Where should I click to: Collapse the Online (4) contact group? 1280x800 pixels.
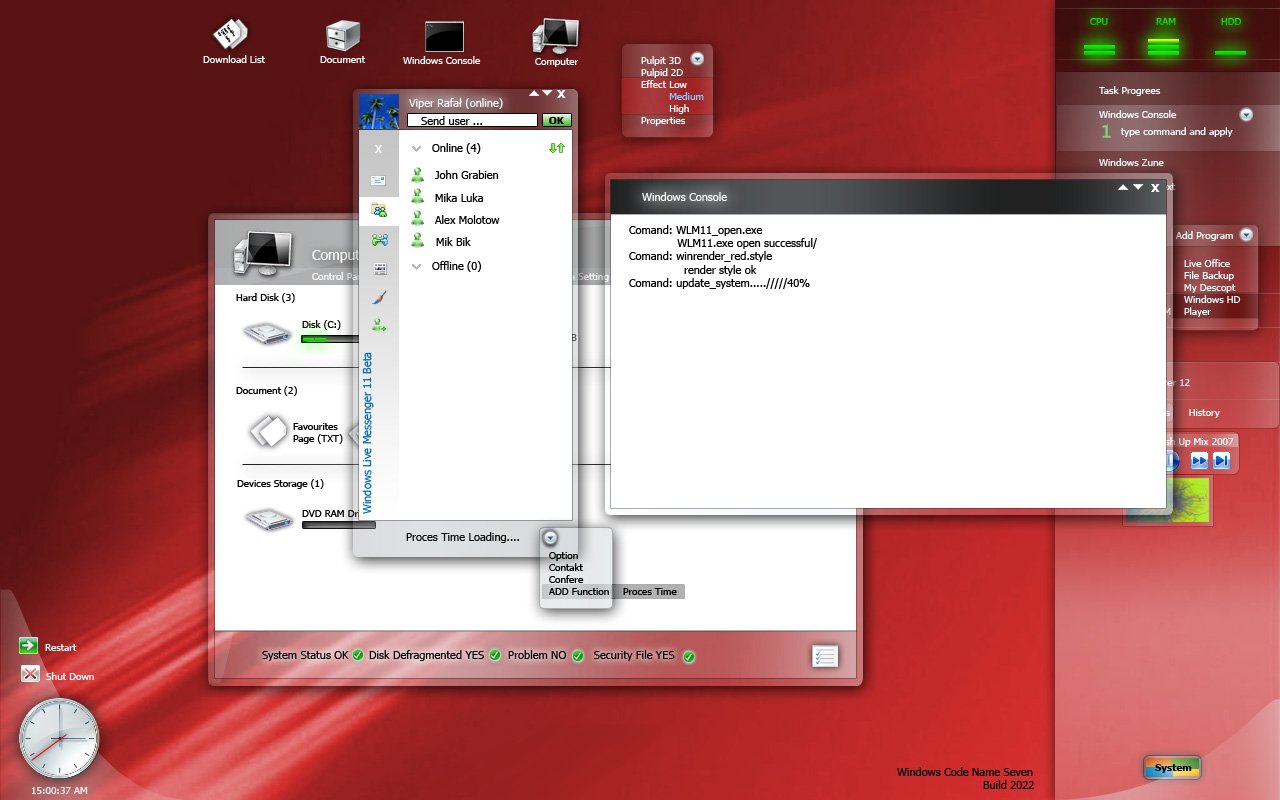[417, 148]
